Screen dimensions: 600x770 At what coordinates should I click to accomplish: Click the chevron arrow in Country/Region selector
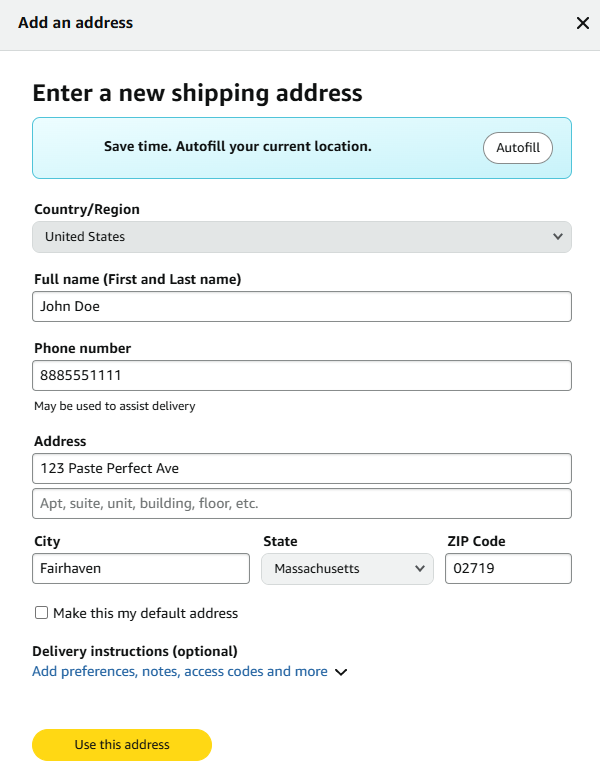click(558, 237)
